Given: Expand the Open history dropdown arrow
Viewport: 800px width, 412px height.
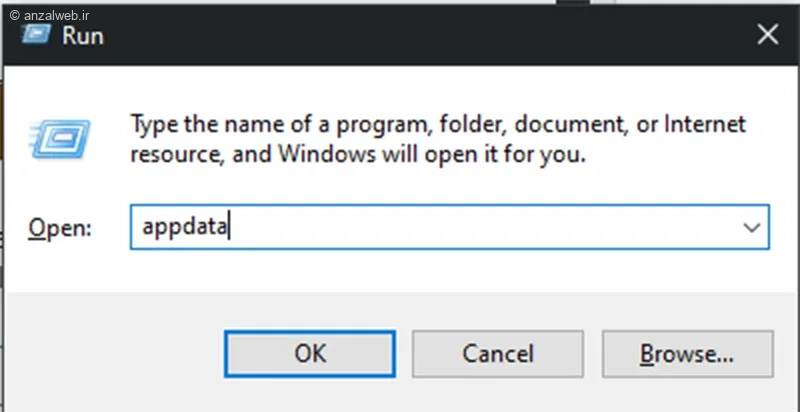Looking at the screenshot, I should (x=752, y=227).
